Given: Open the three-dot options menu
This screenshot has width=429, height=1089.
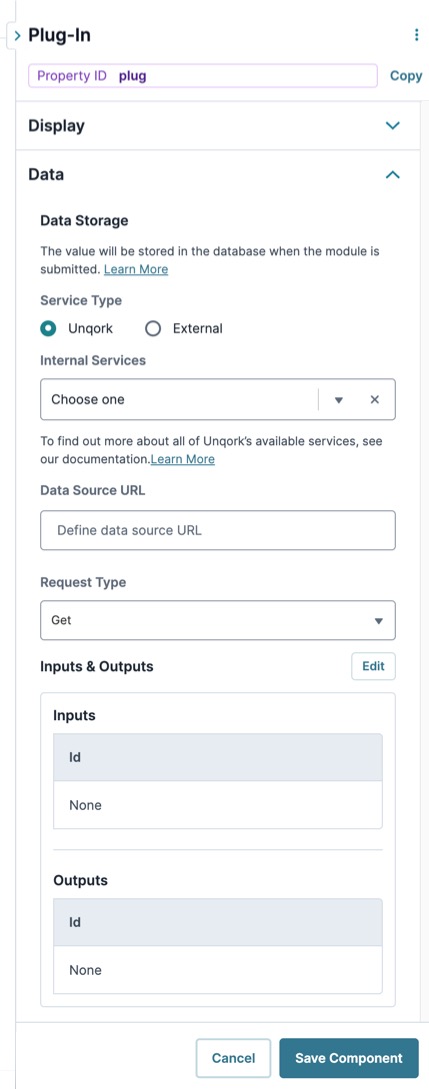Looking at the screenshot, I should [416, 35].
